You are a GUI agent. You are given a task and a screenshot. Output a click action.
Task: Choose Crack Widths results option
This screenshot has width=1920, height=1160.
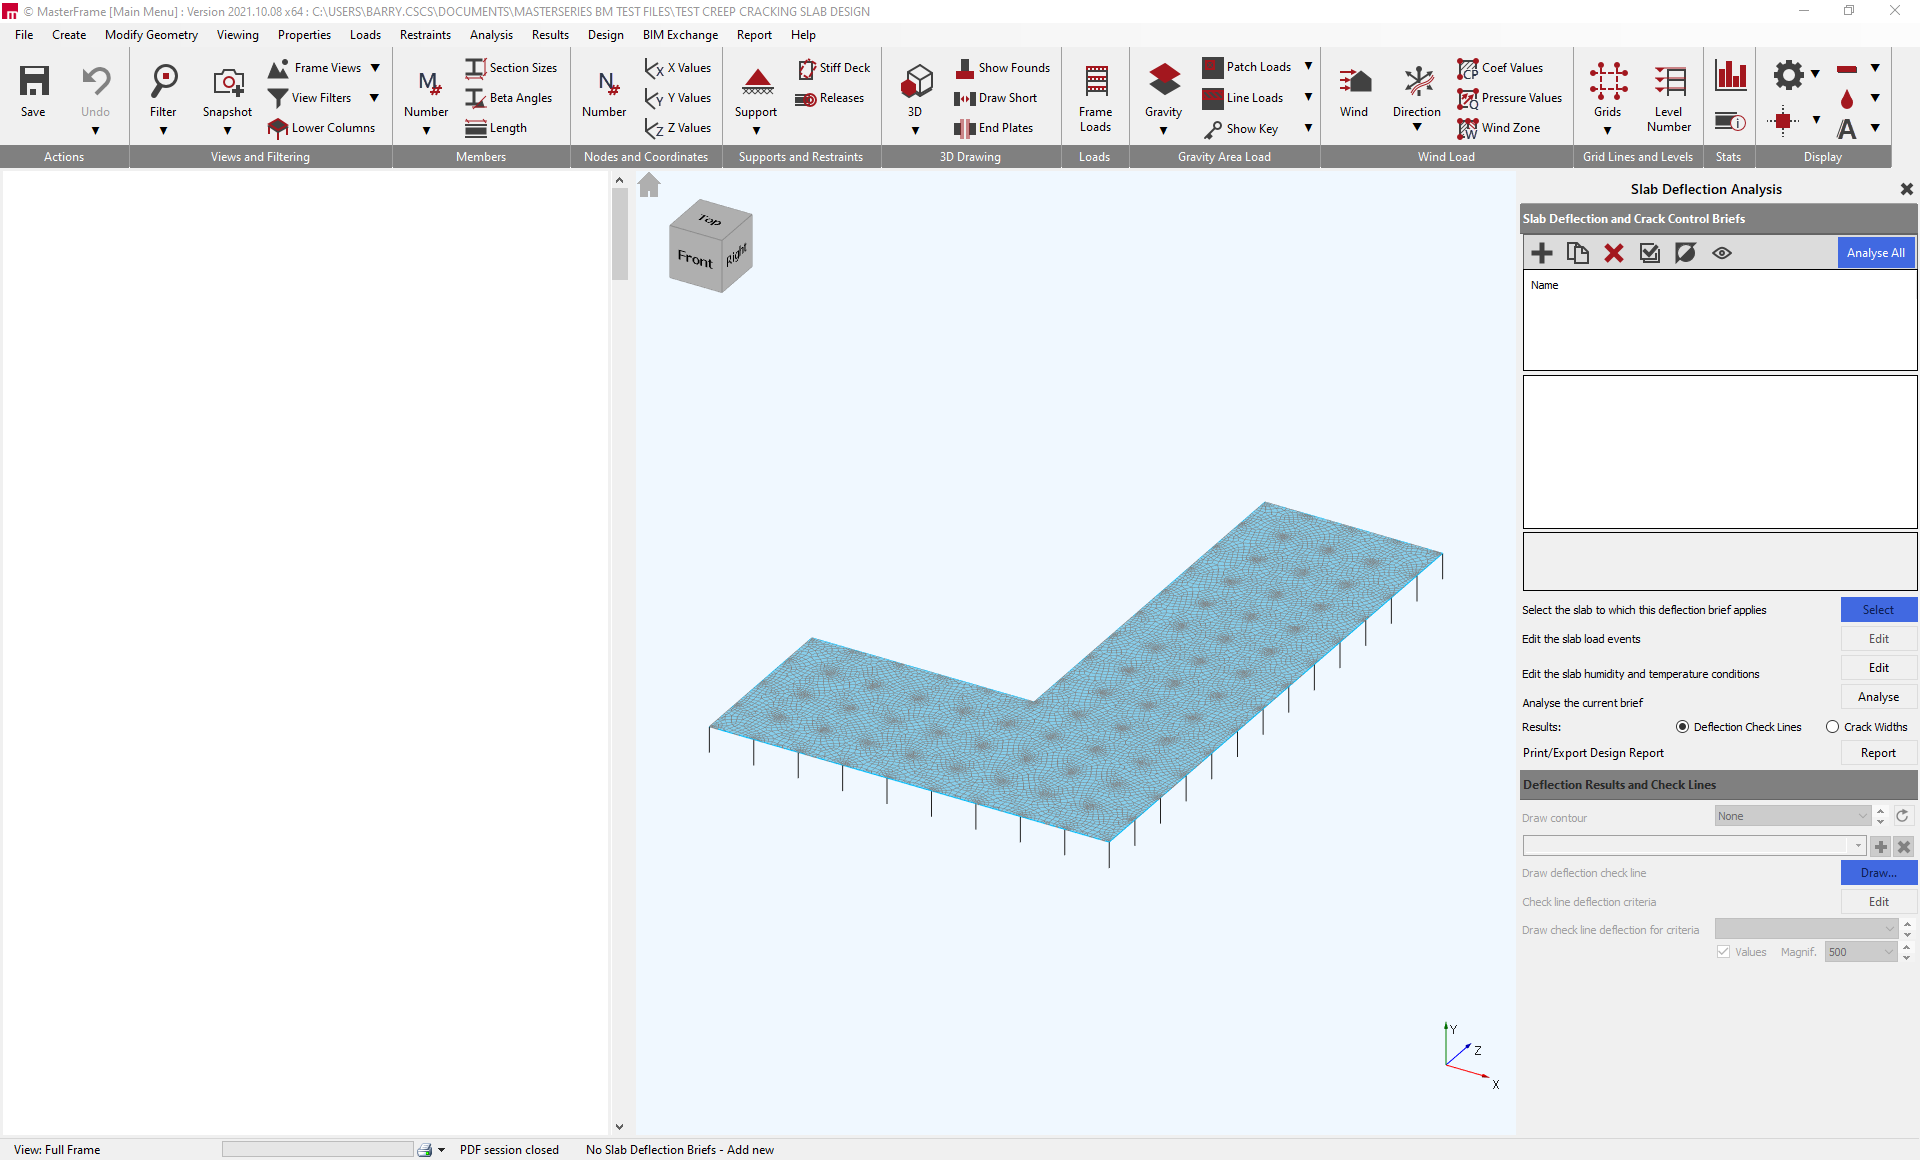coord(1831,727)
